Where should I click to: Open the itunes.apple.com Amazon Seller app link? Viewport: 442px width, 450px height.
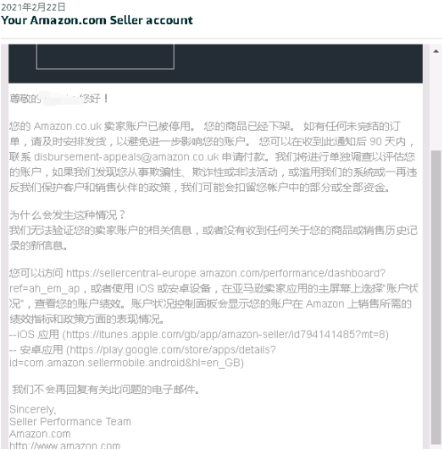(x=226, y=334)
